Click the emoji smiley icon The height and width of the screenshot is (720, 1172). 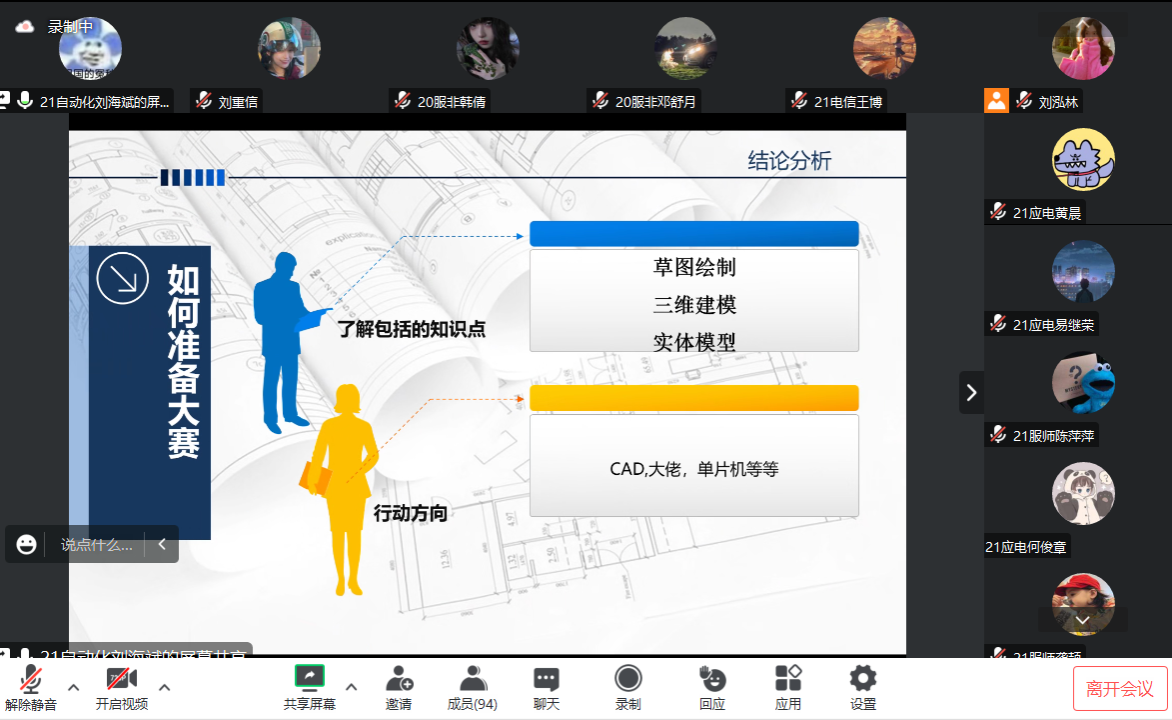pyautogui.click(x=26, y=544)
